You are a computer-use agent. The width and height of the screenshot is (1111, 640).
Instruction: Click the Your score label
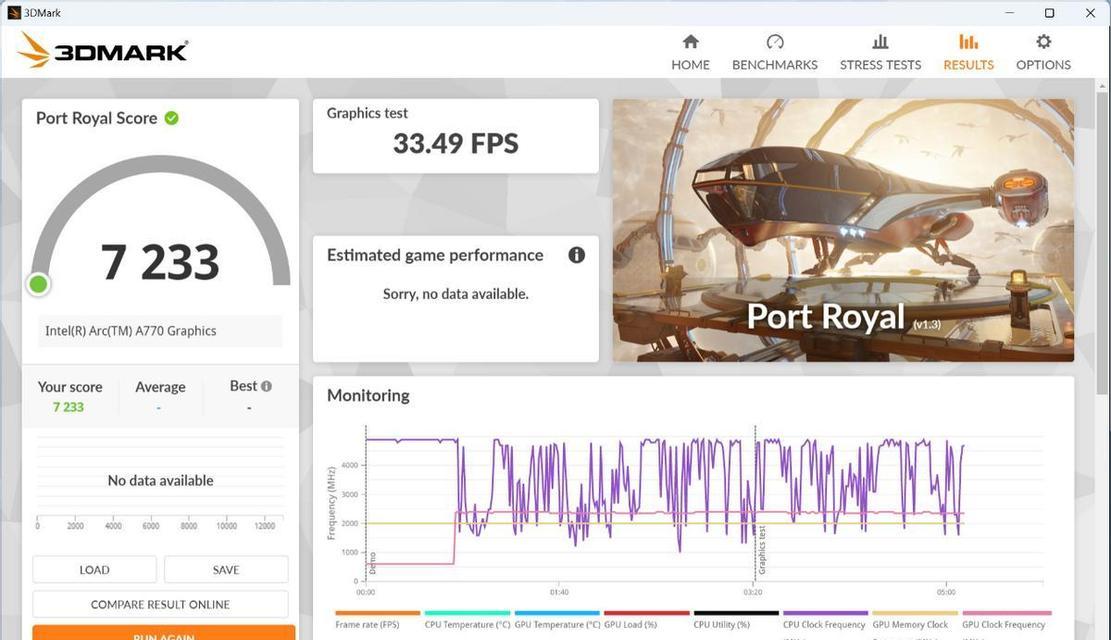click(69, 387)
